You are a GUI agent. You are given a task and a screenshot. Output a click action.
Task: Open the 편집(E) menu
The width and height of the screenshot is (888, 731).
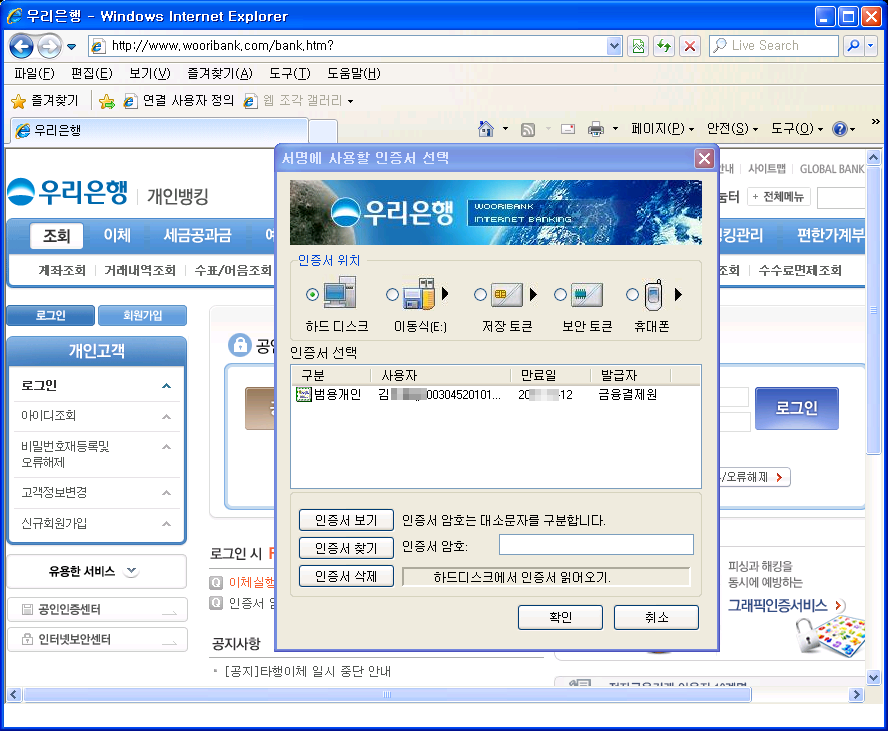tap(92, 73)
